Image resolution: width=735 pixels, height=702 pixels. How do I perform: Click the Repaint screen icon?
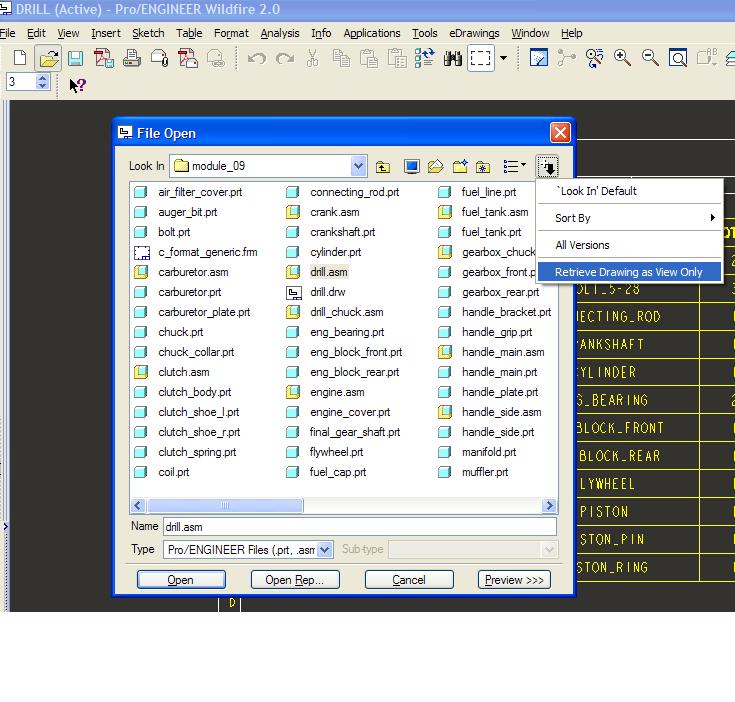coord(539,59)
